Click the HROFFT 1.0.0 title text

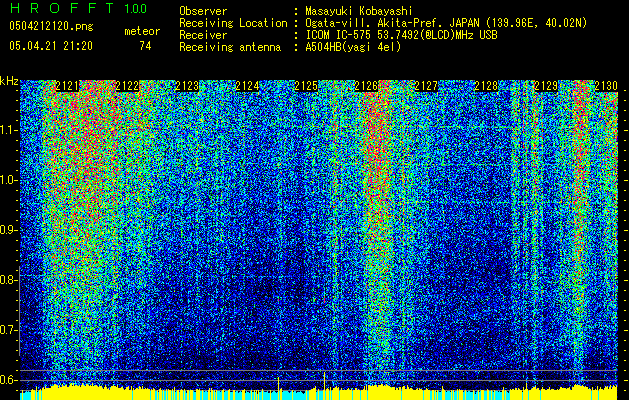(x=78, y=8)
